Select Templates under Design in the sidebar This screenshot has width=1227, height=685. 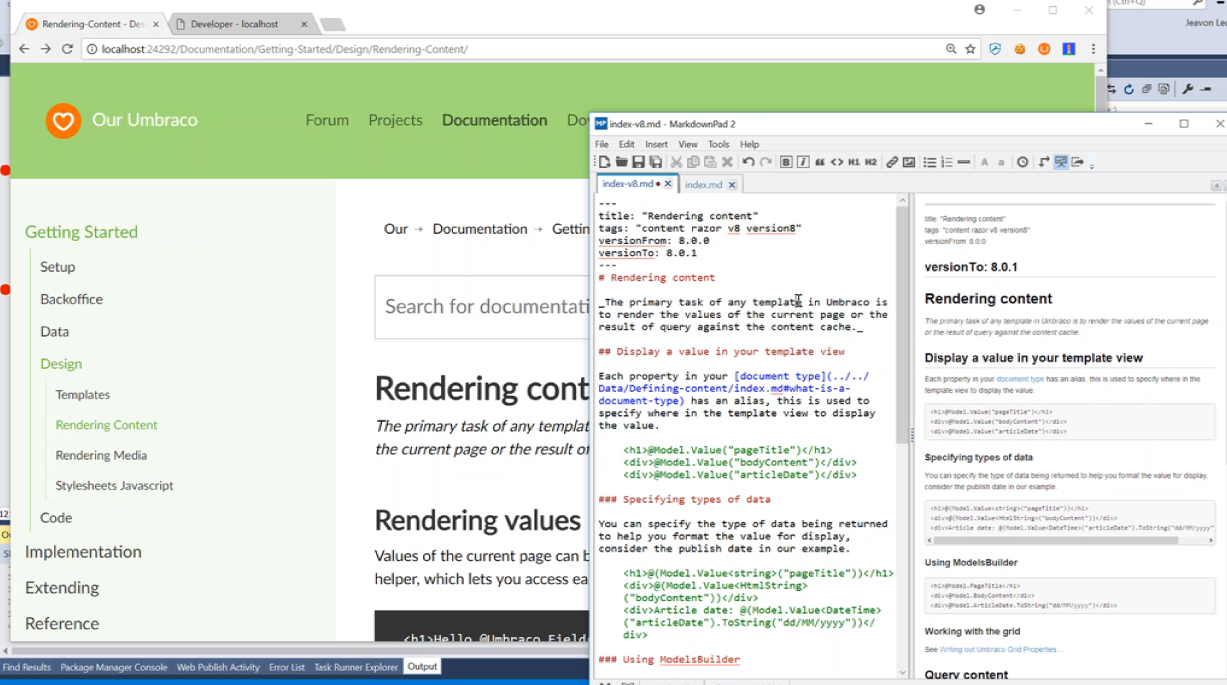coord(83,395)
